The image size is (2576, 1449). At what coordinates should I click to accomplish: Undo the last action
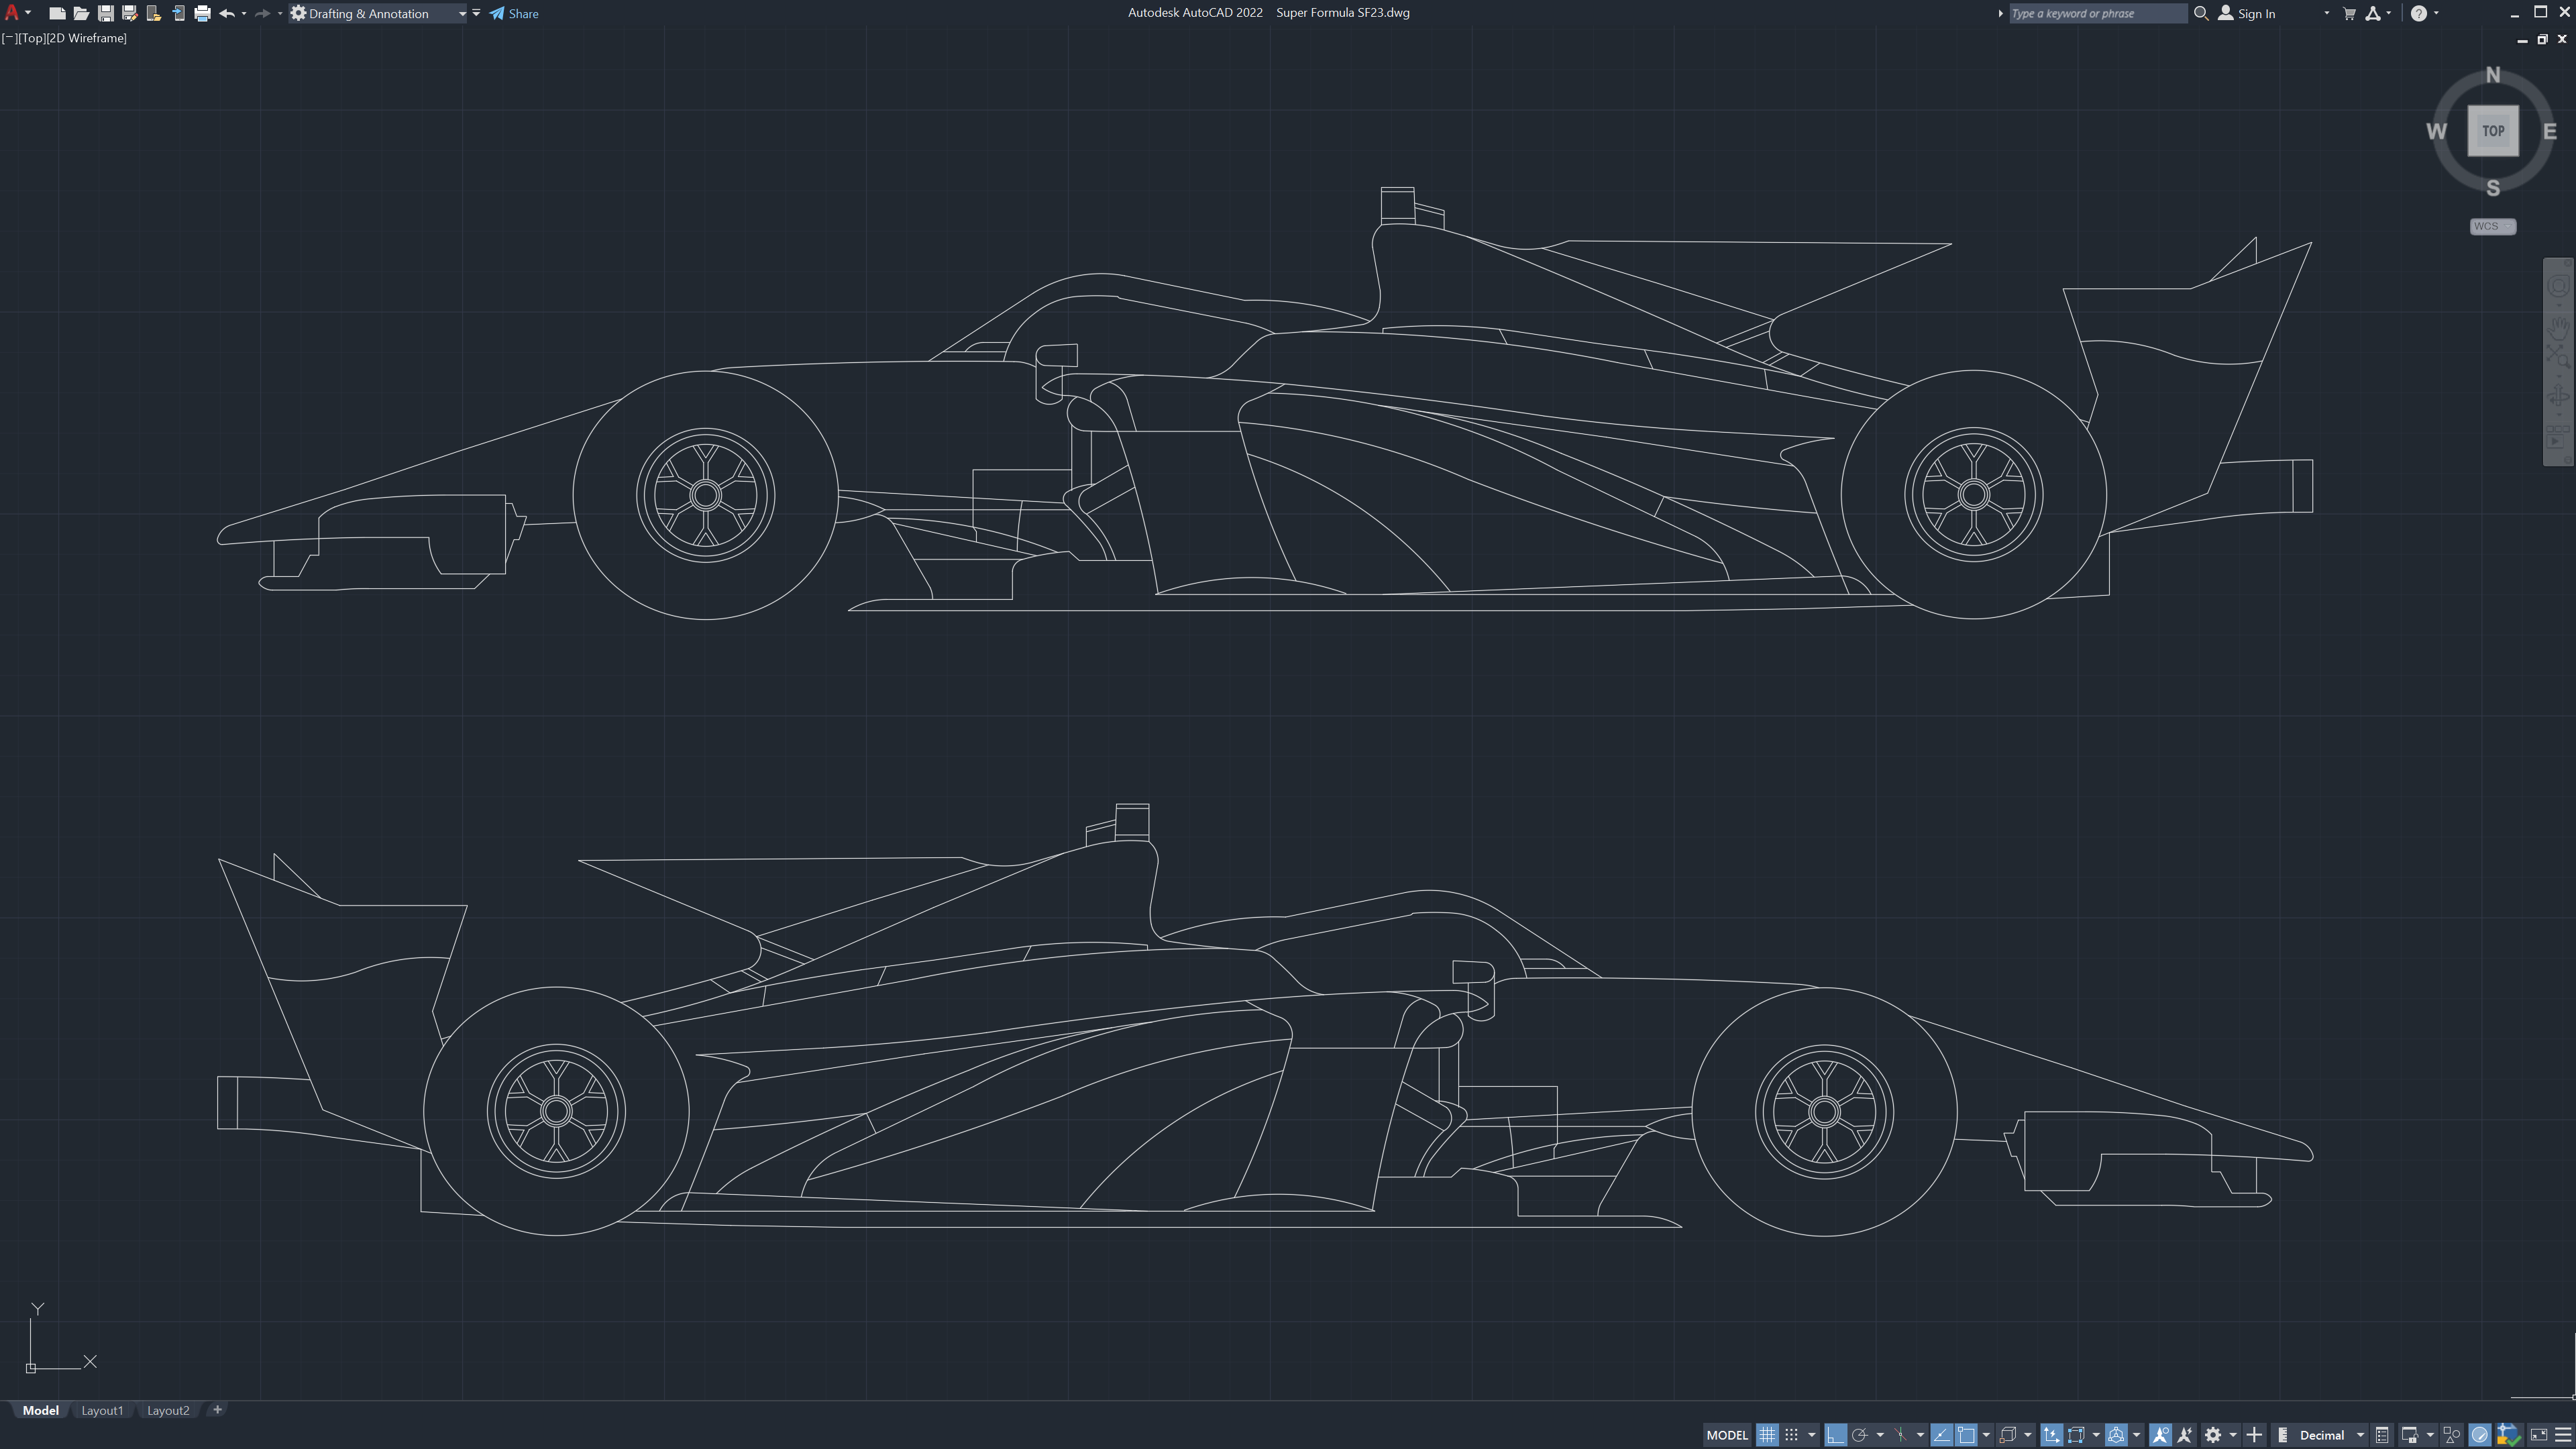point(227,13)
